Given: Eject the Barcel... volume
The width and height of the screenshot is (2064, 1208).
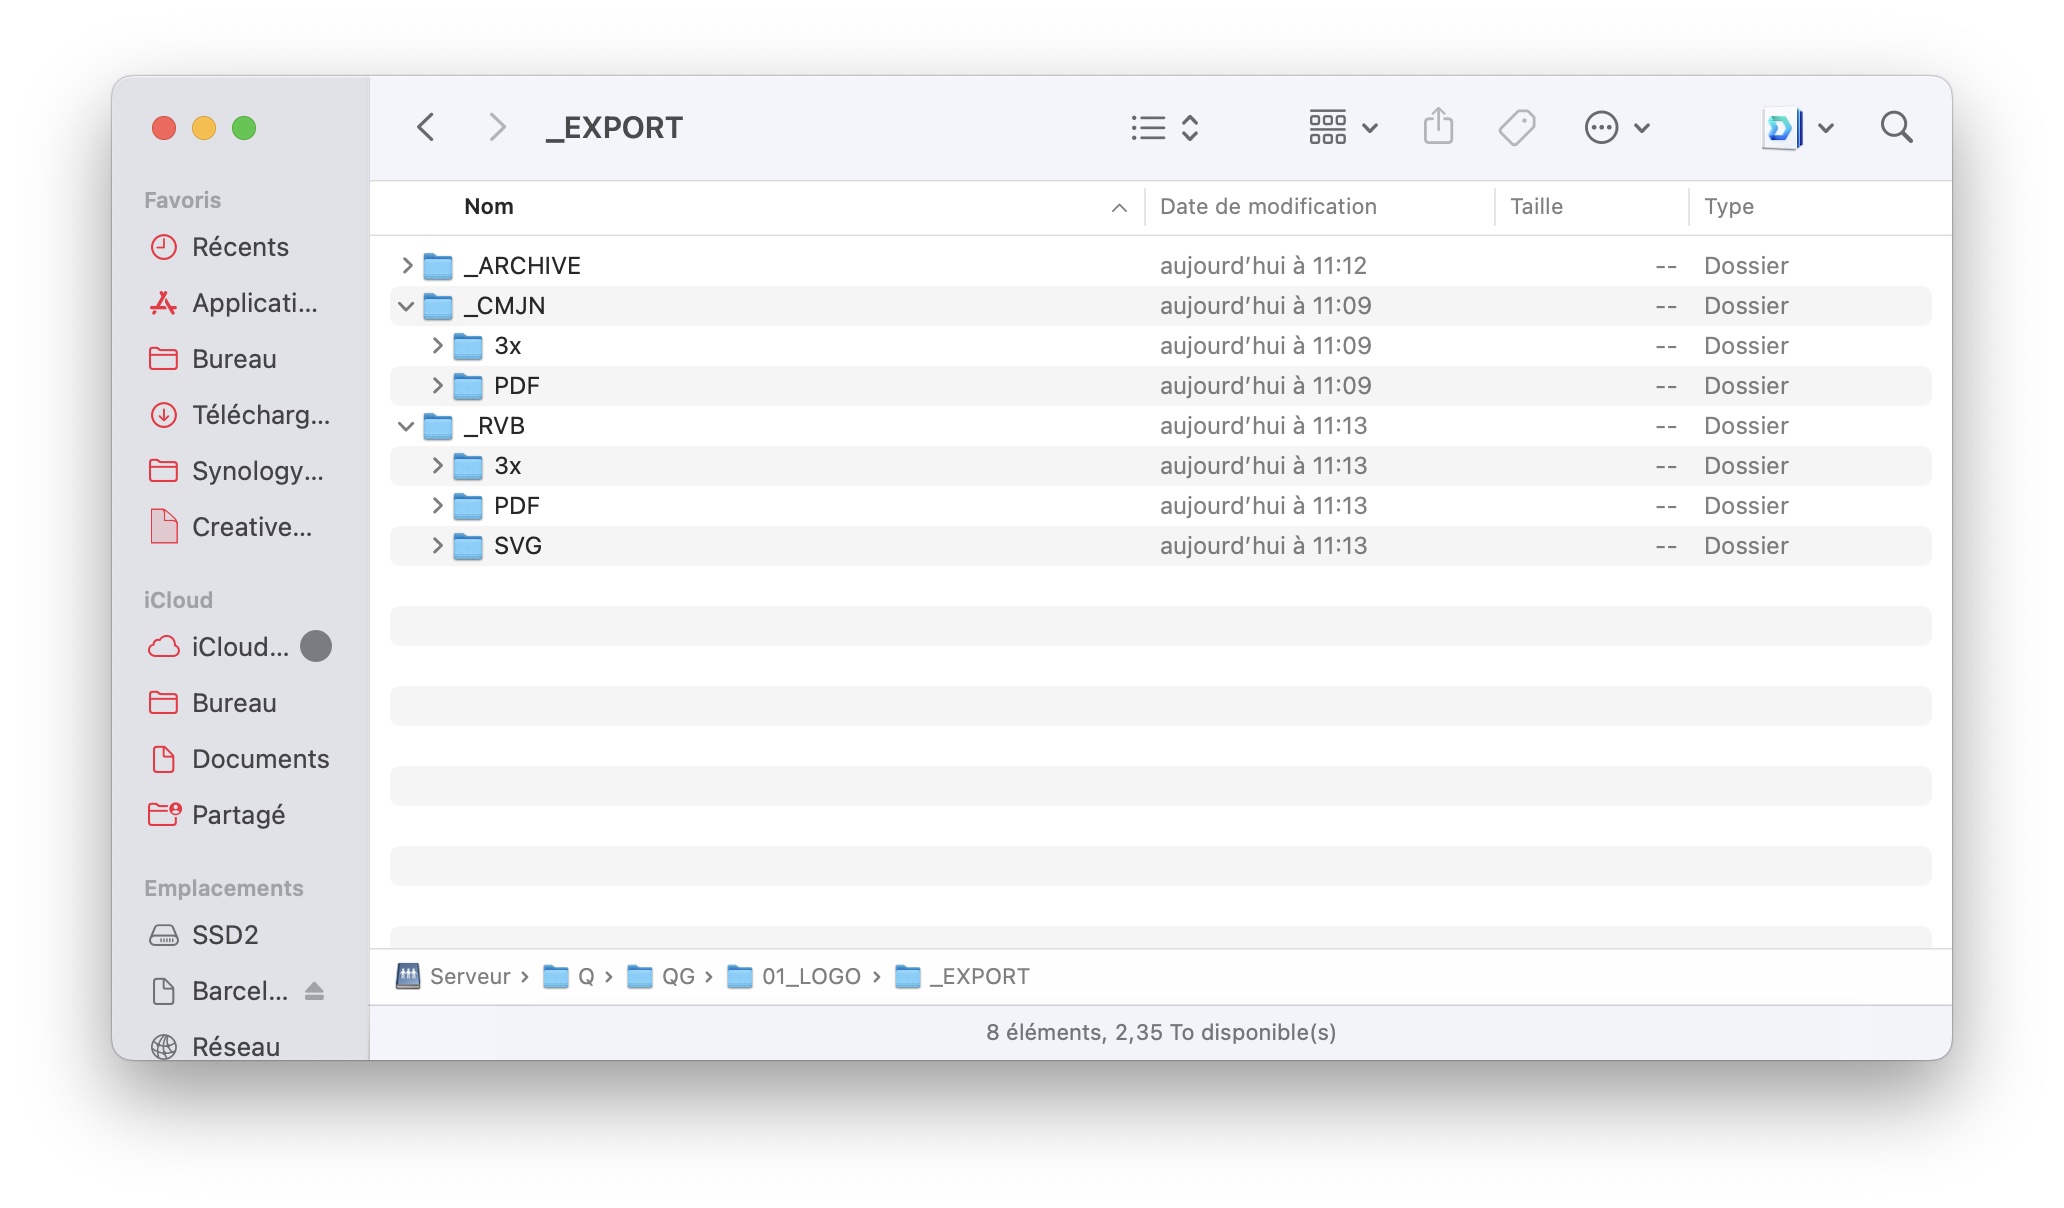Looking at the screenshot, I should 314,991.
